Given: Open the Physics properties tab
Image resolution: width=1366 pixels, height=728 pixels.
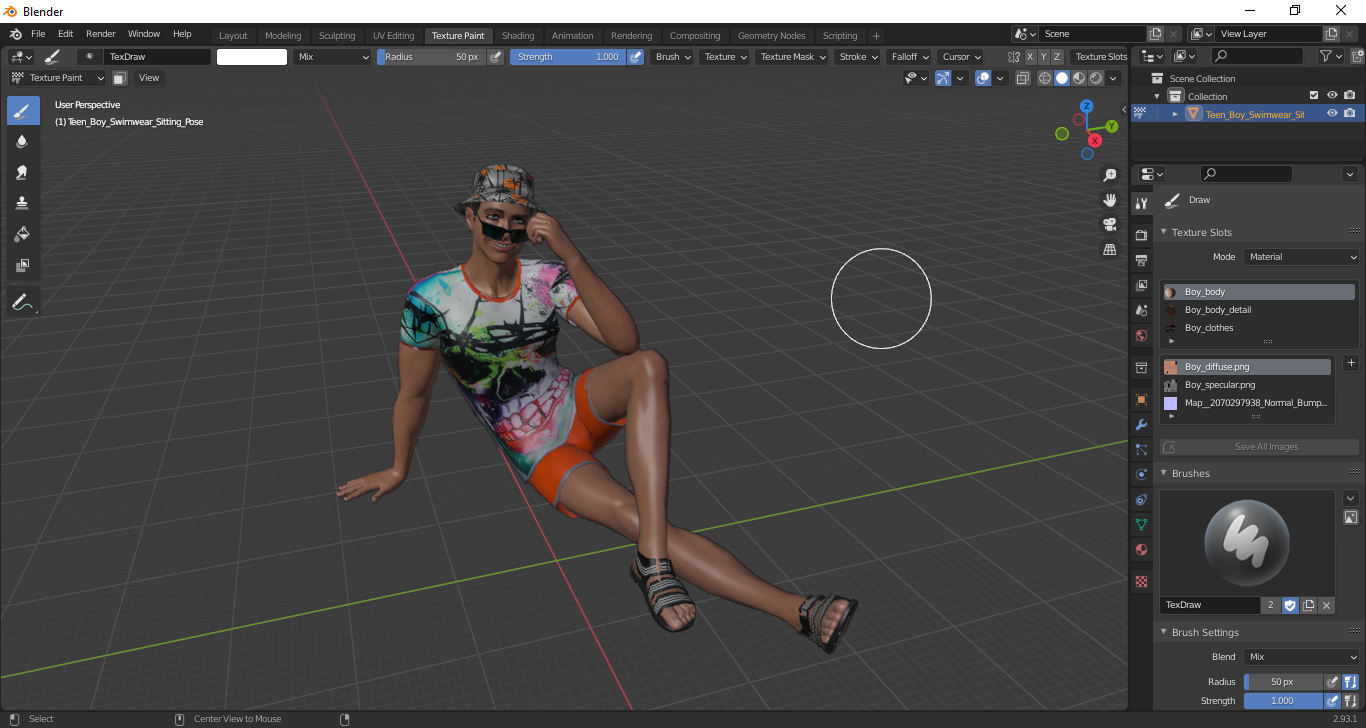Looking at the screenshot, I should point(1142,474).
